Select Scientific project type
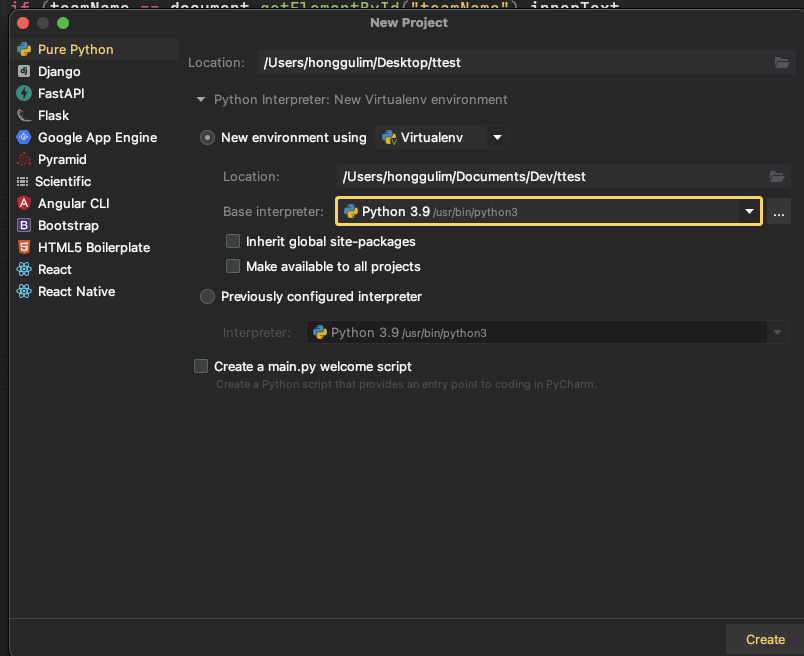Viewport: 804px width, 656px height. [95, 182]
